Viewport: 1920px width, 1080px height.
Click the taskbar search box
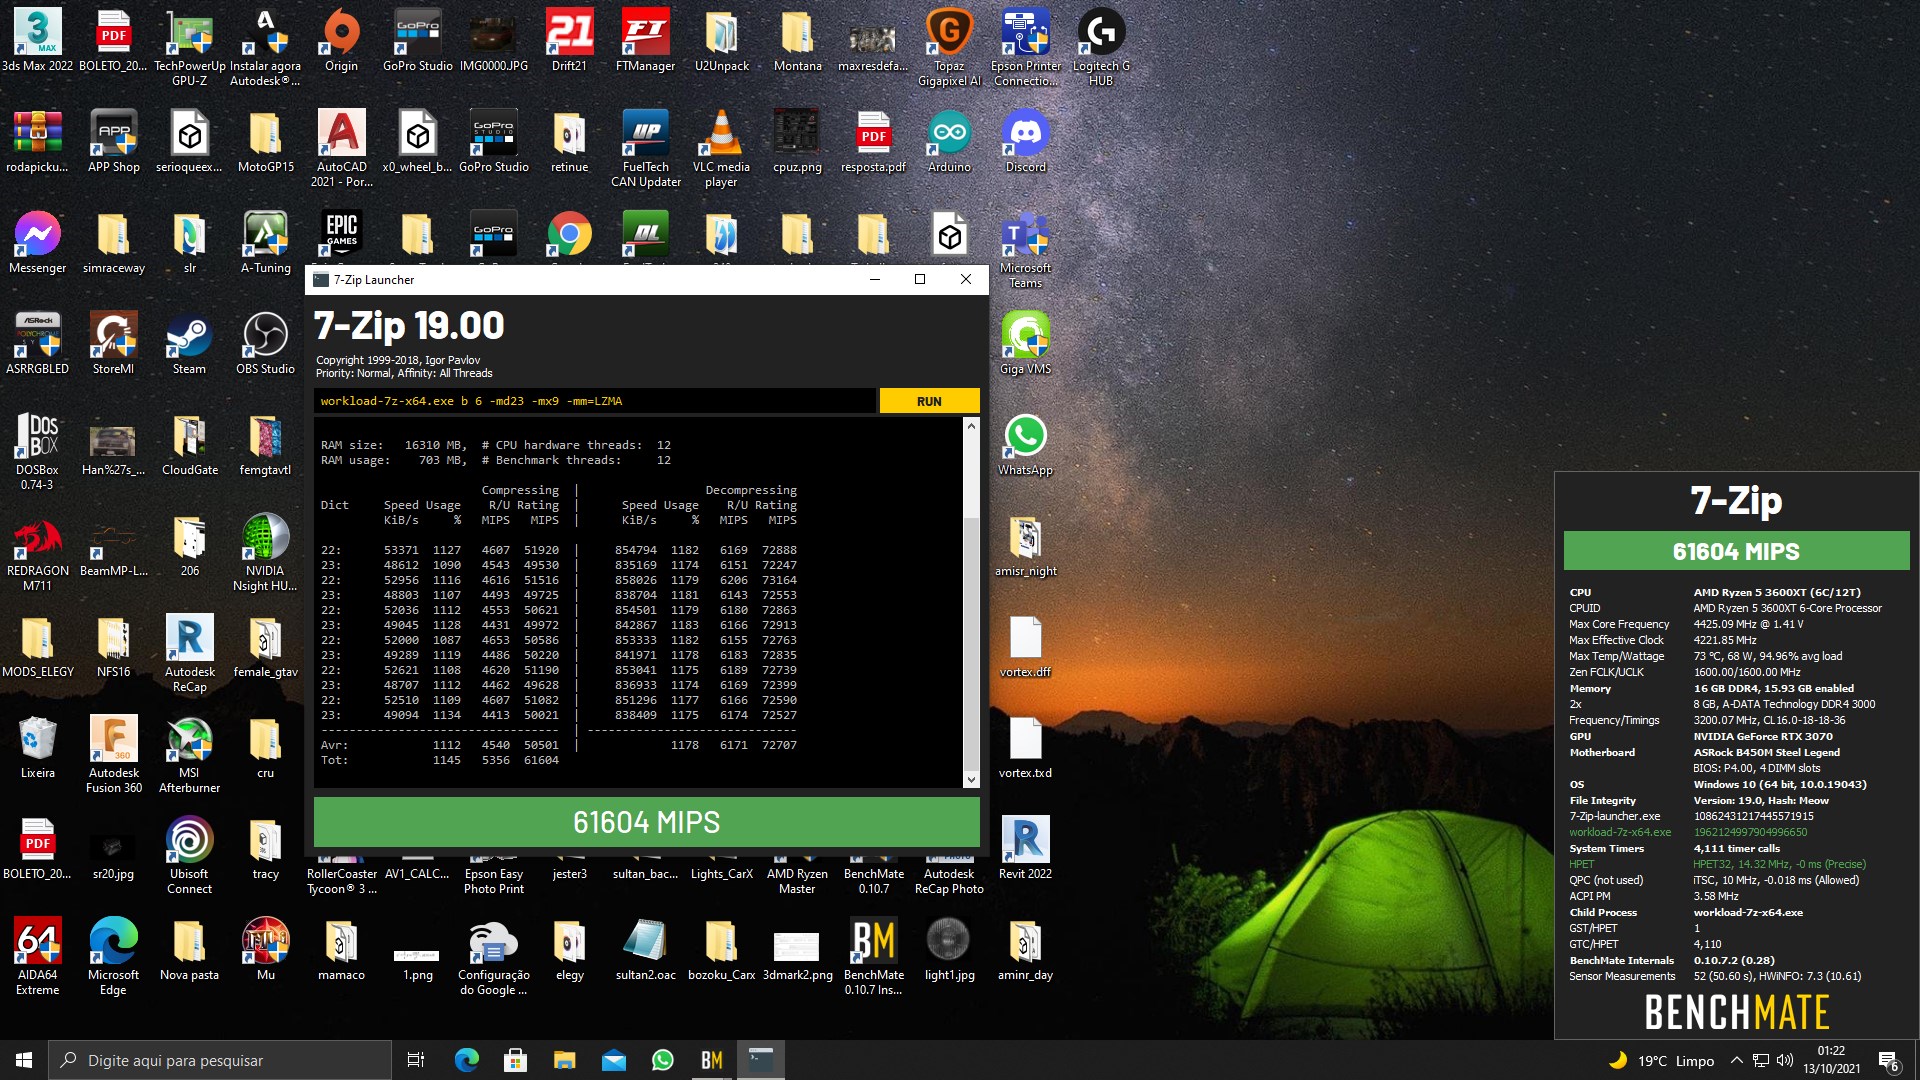(220, 1060)
